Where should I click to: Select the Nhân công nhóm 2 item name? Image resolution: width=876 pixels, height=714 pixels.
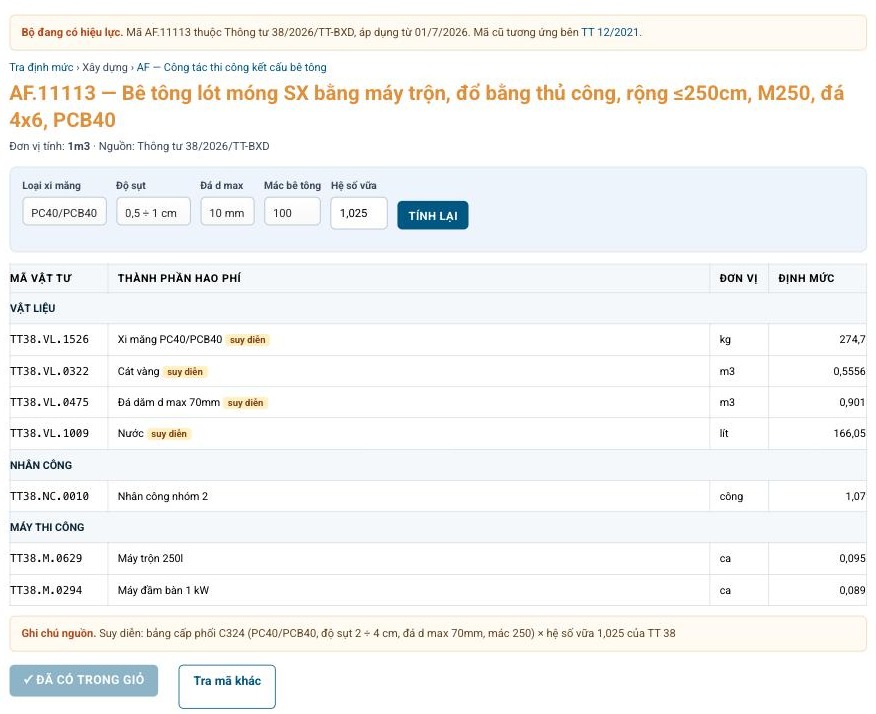[x=163, y=496]
